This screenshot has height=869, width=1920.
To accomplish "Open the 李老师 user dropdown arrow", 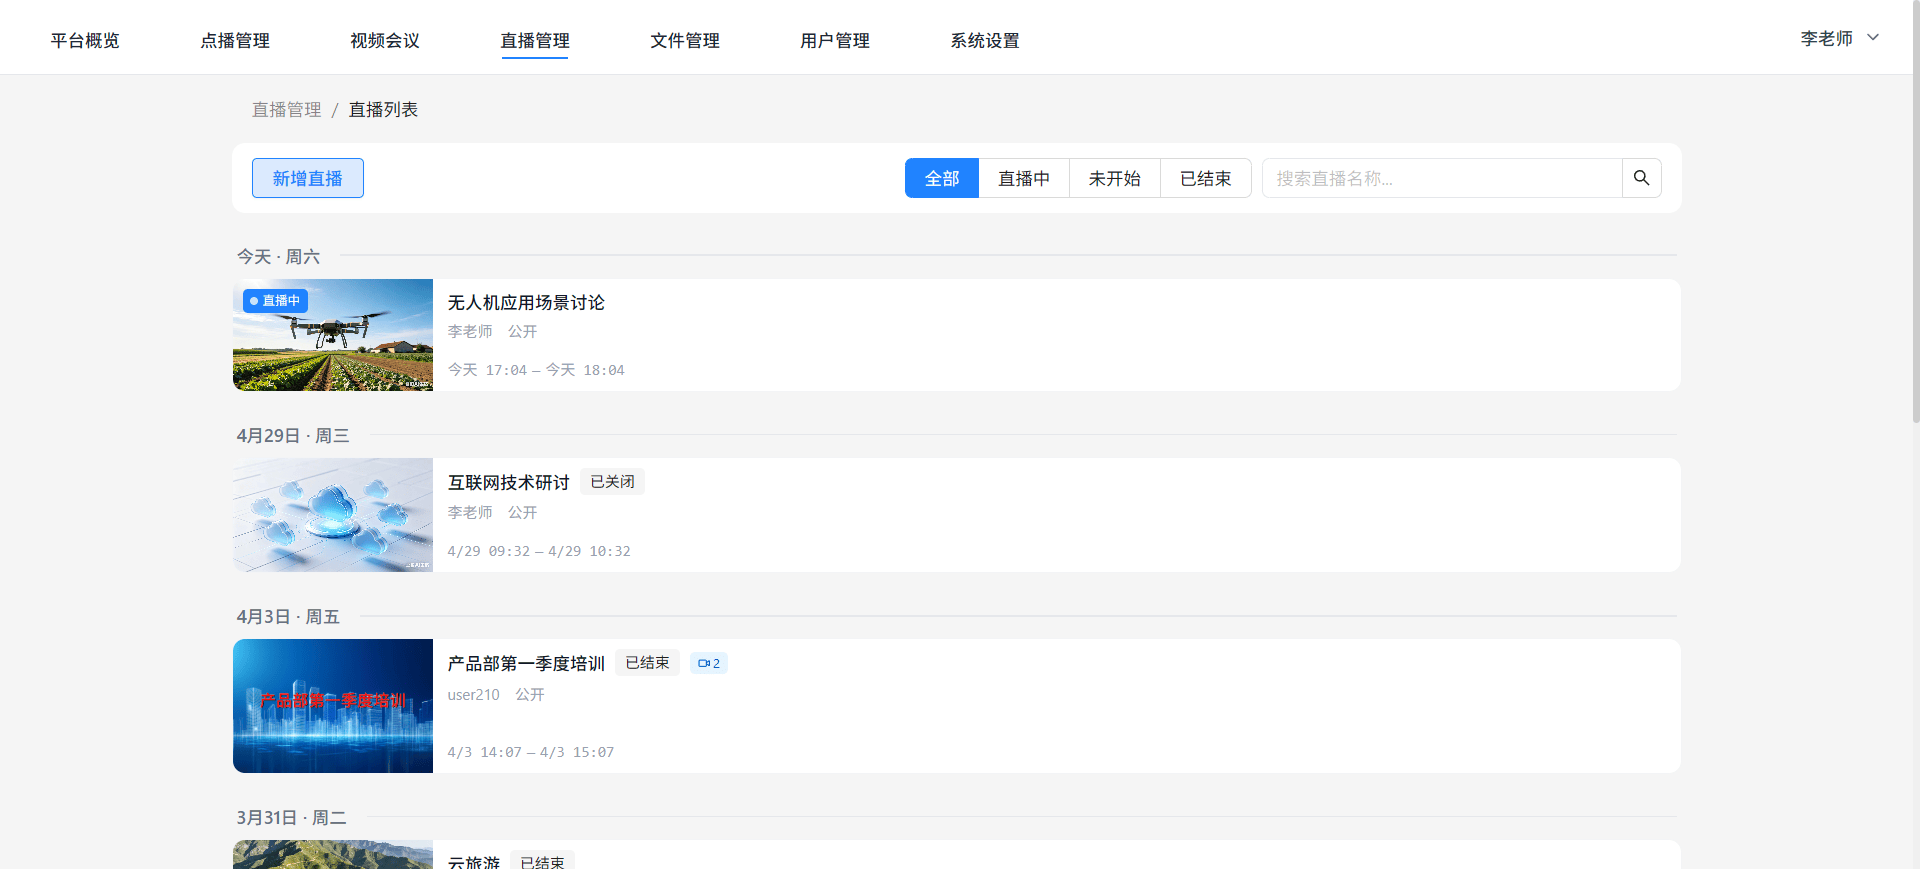I will (1873, 38).
